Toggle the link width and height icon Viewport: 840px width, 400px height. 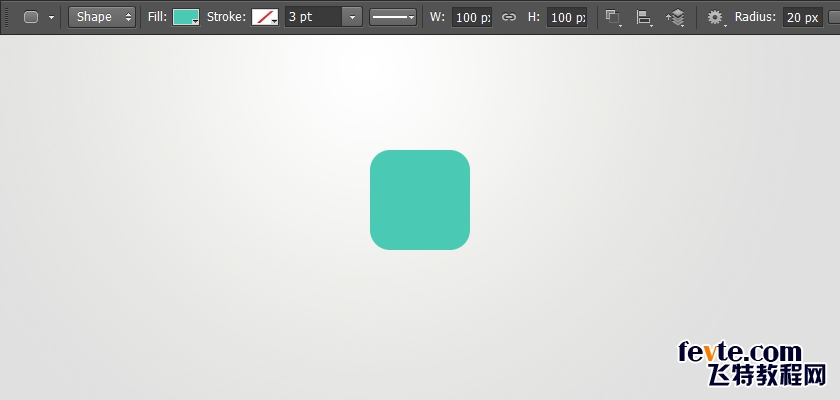point(509,17)
